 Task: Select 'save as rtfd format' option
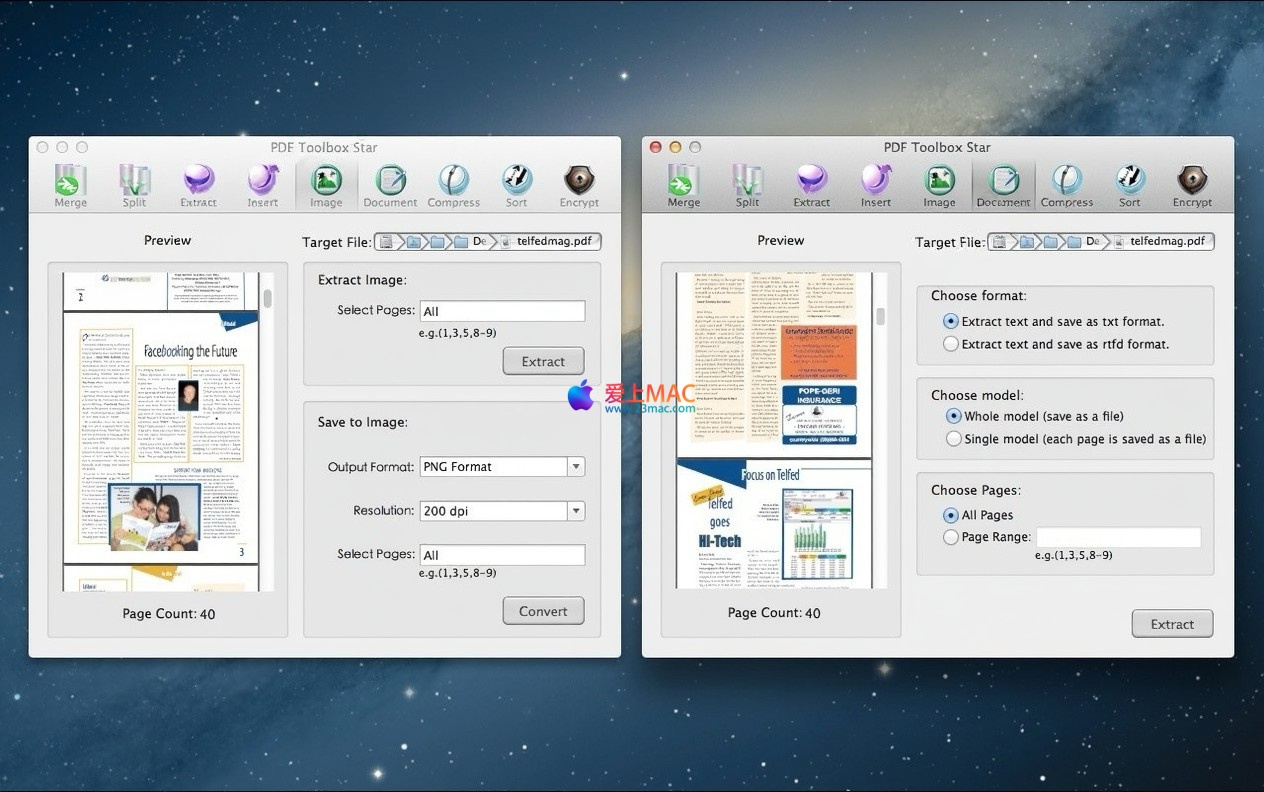pos(951,344)
